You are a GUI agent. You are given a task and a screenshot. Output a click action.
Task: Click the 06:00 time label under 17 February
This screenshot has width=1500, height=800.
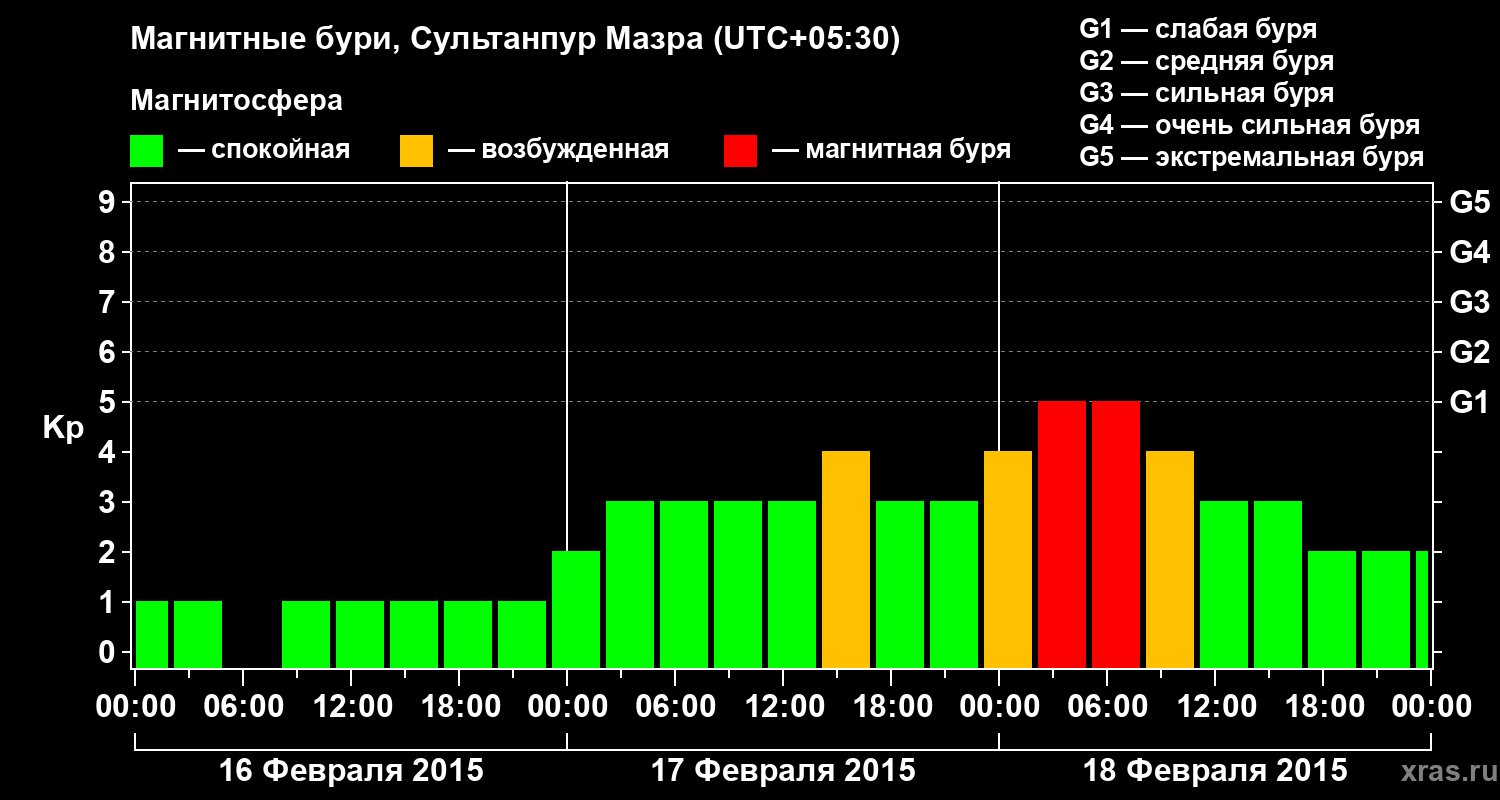click(x=675, y=707)
